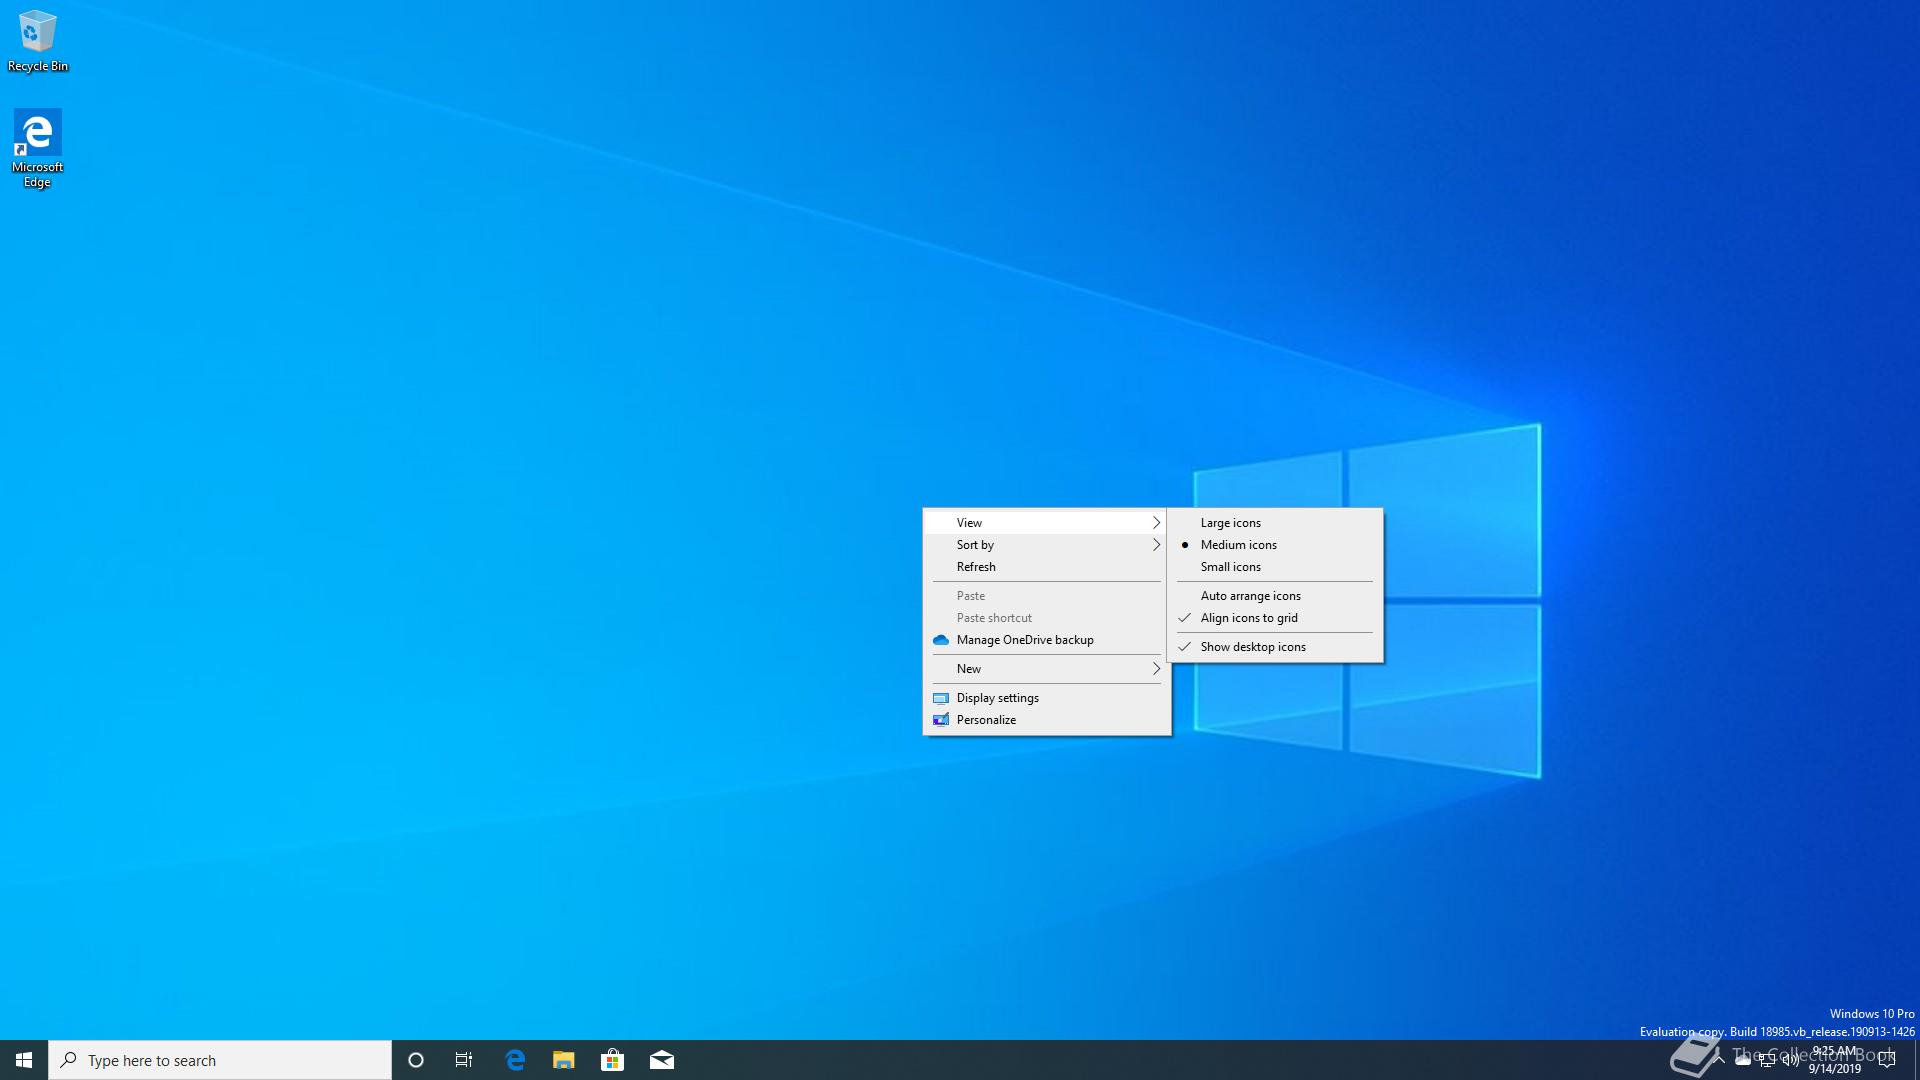The height and width of the screenshot is (1080, 1920).
Task: Click the Type here to search box
Action: [220, 1060]
